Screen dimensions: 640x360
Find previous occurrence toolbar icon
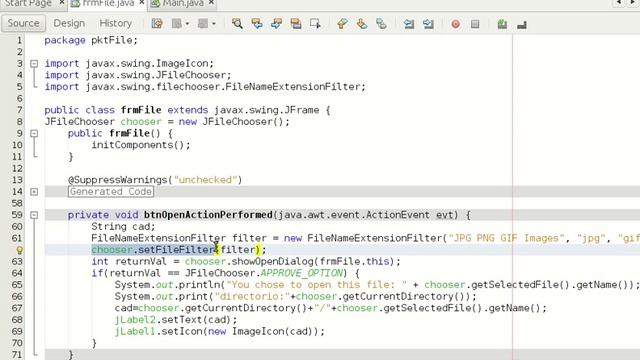(257, 24)
